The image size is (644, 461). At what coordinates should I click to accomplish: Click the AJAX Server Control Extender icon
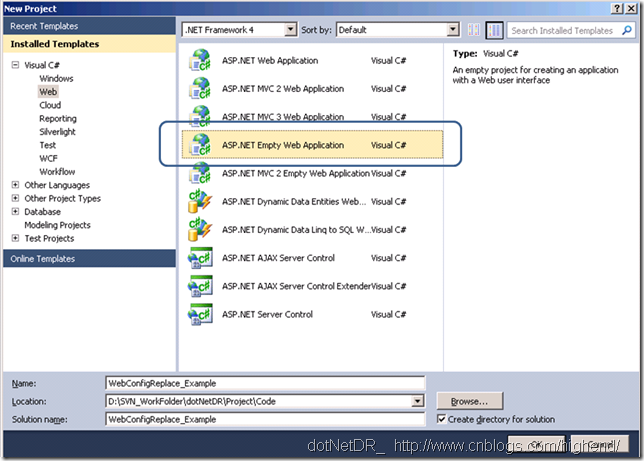point(200,286)
